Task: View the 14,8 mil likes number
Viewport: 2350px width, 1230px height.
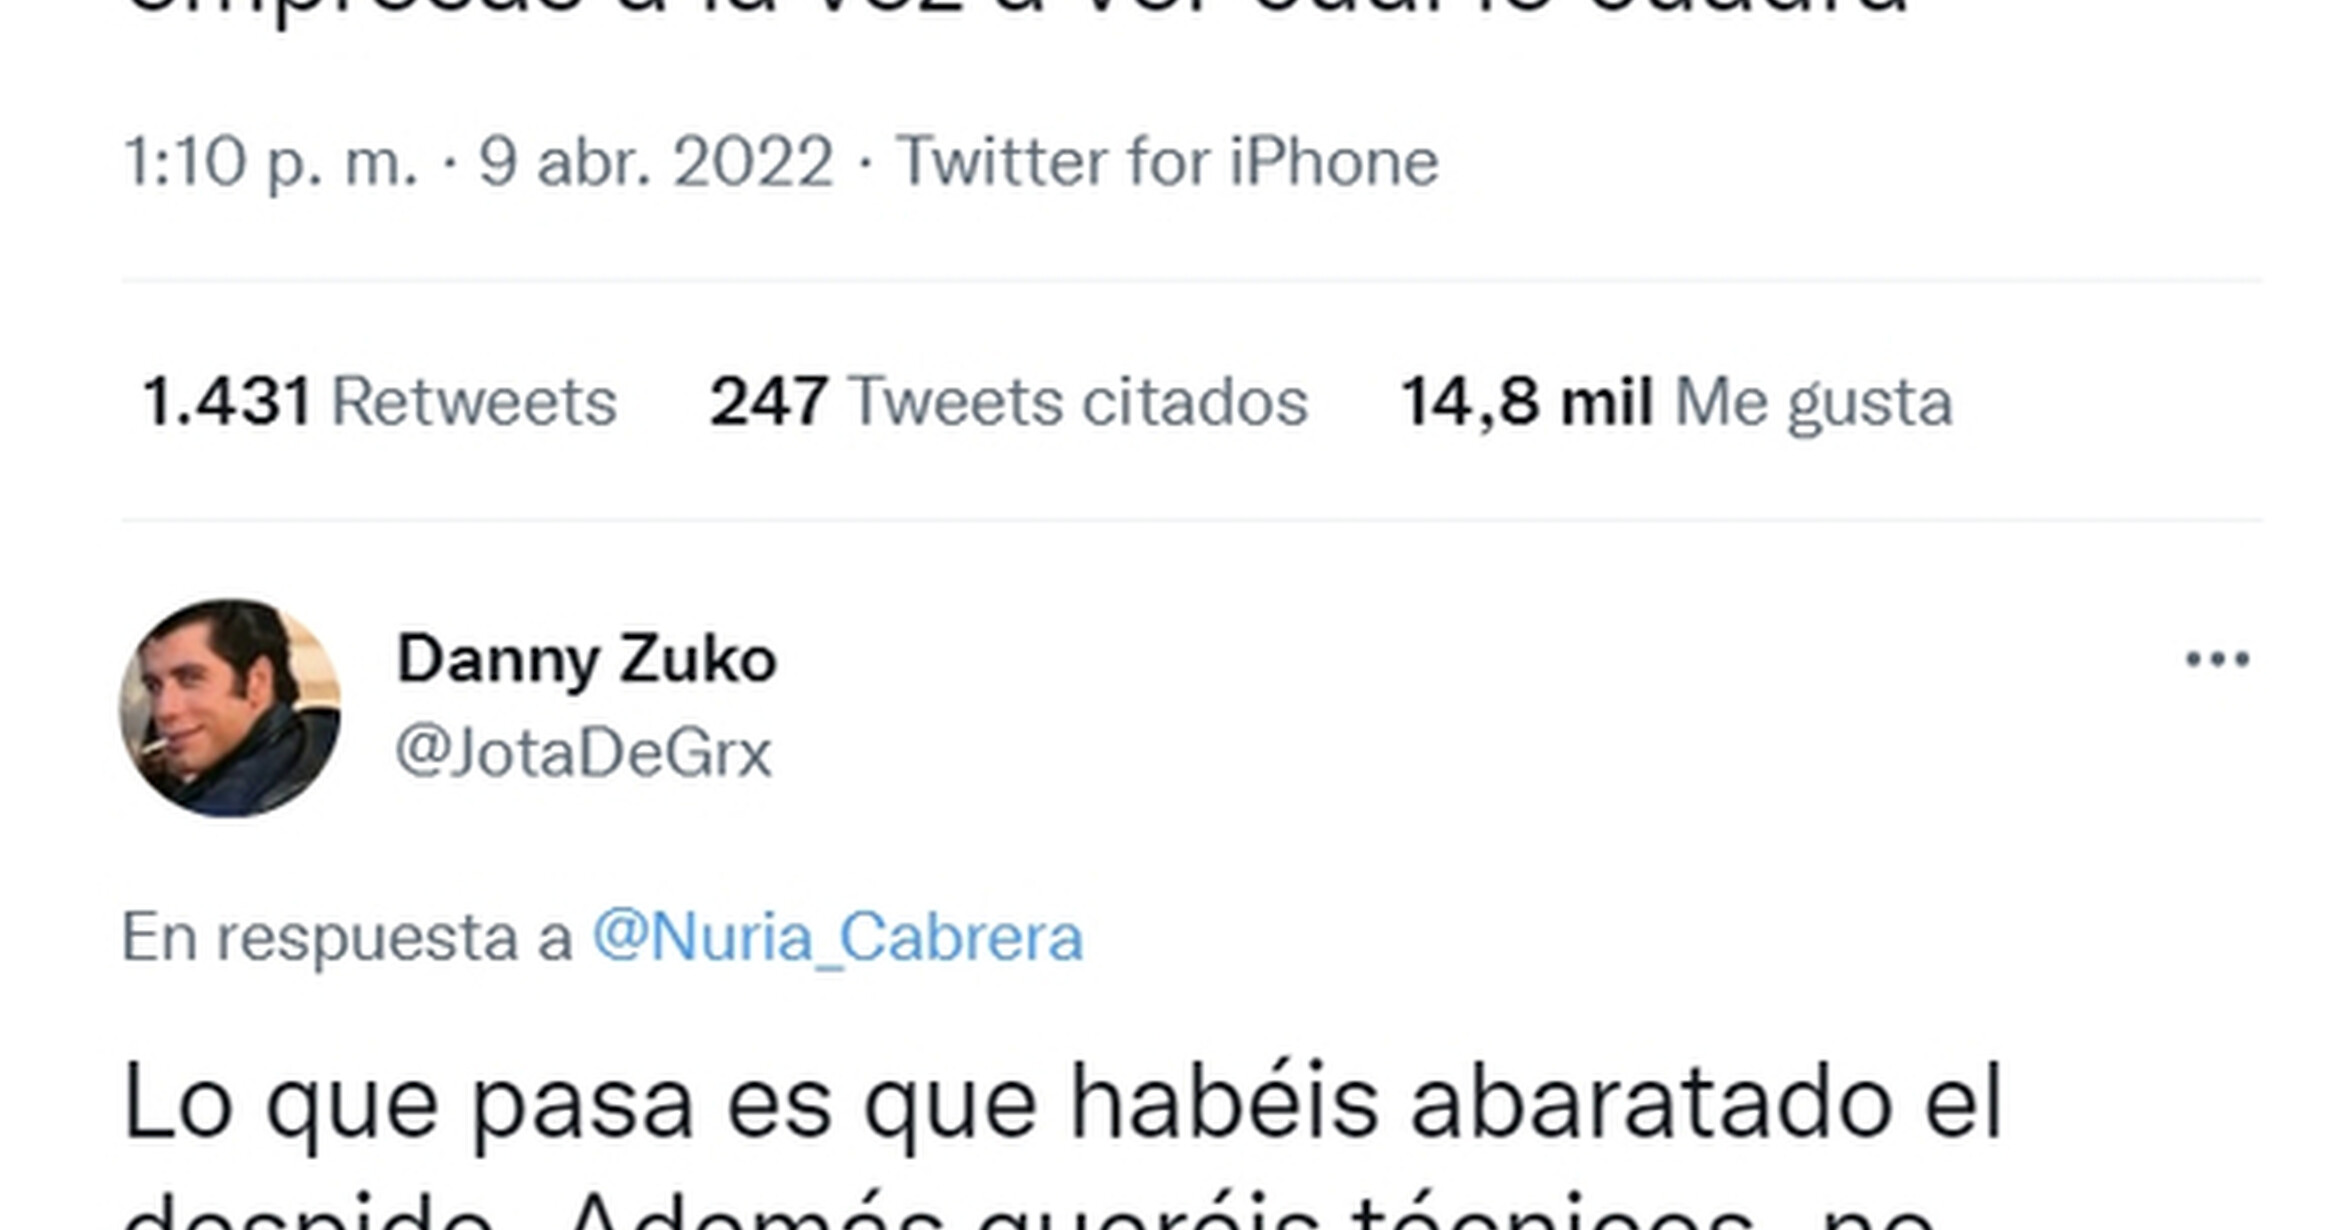Action: (1527, 402)
